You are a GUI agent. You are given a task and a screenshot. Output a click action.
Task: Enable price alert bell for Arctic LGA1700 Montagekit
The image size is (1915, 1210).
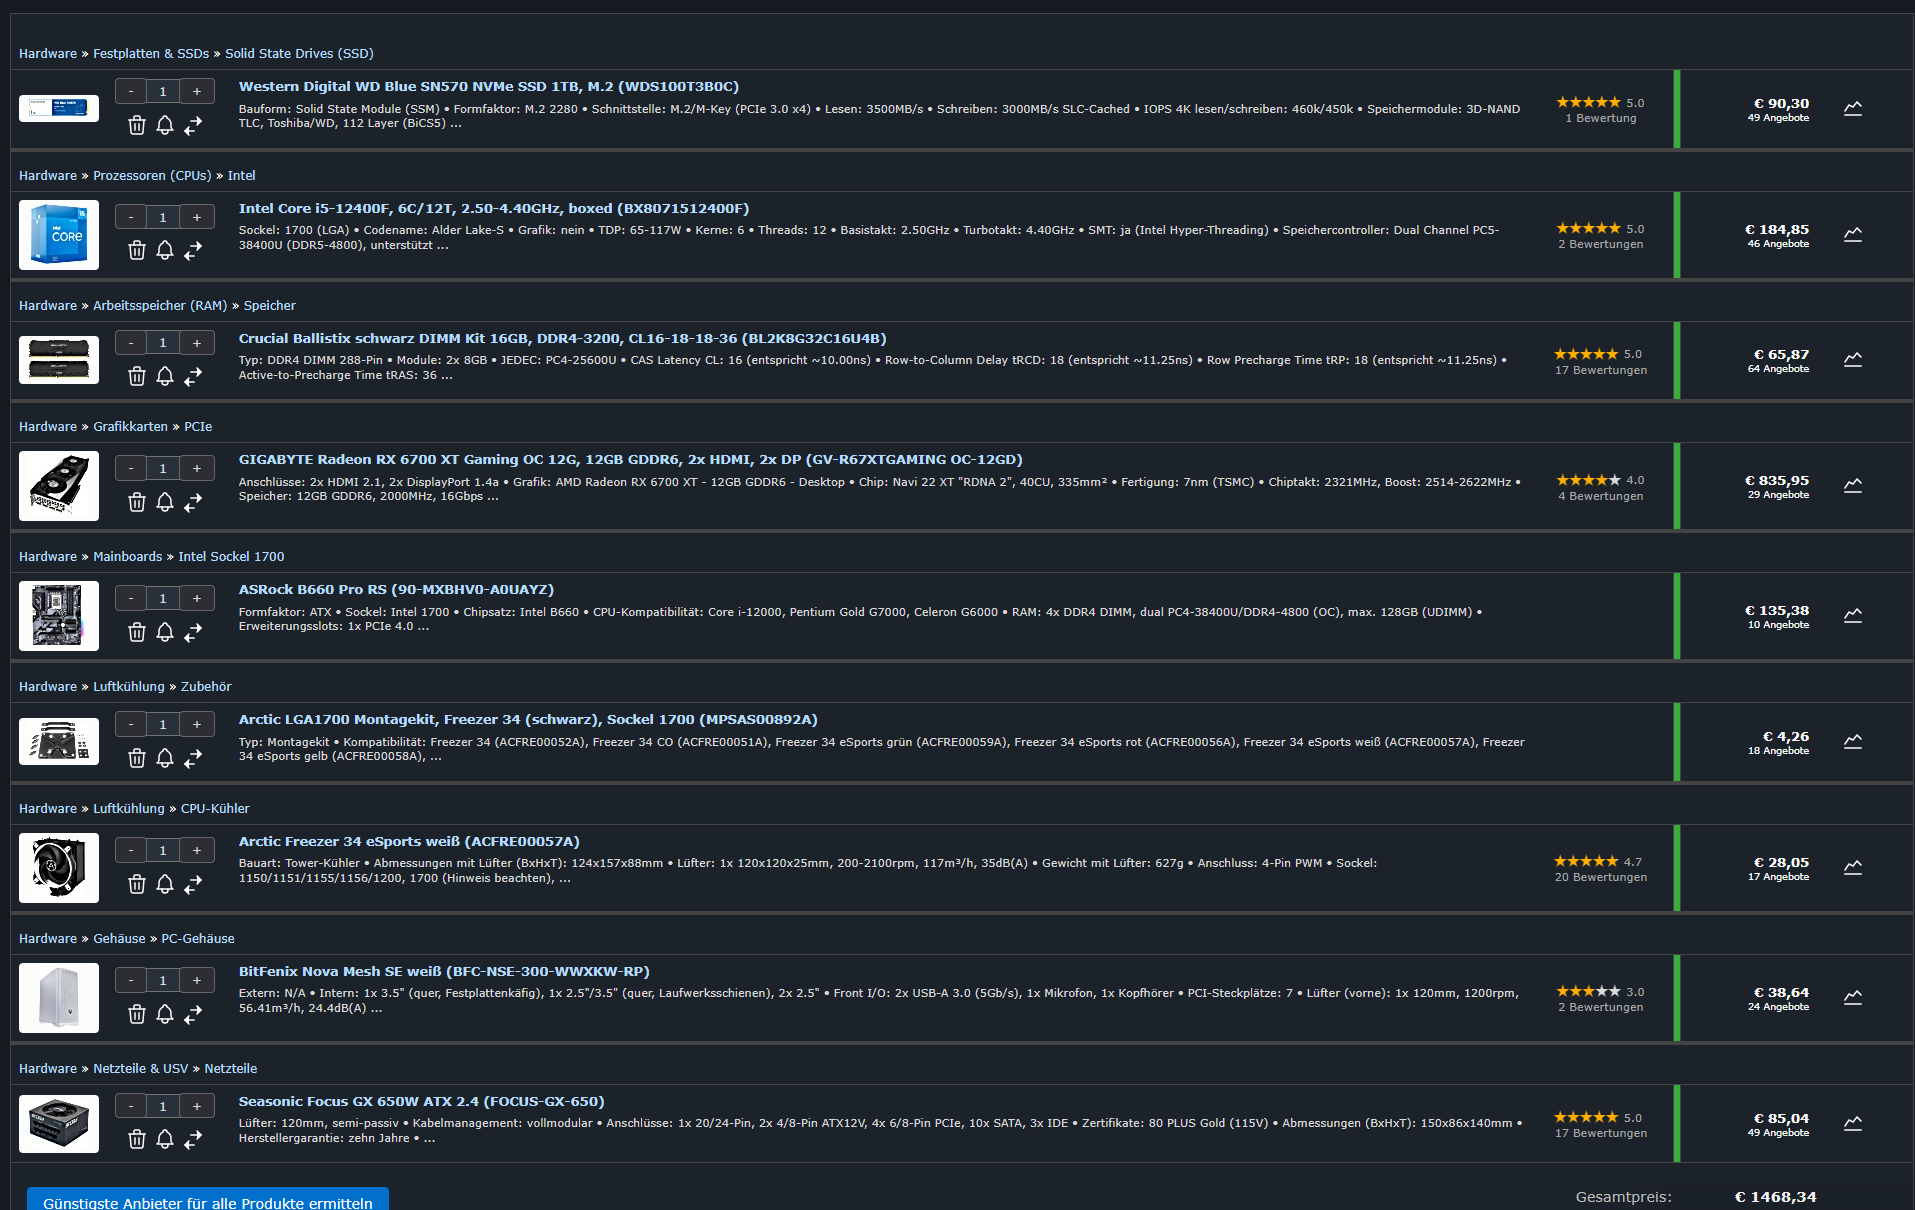pyautogui.click(x=165, y=758)
